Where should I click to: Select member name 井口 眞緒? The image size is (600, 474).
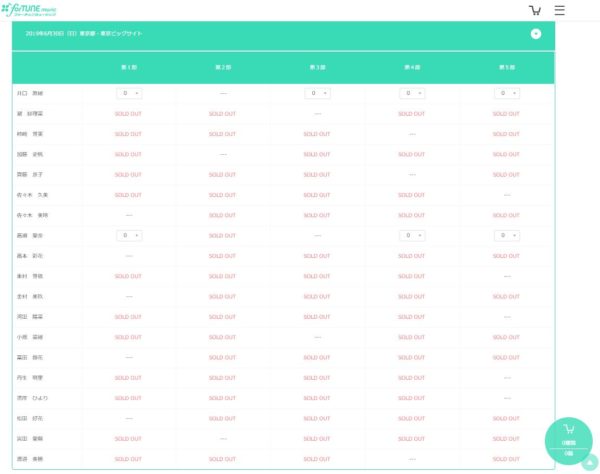30,93
